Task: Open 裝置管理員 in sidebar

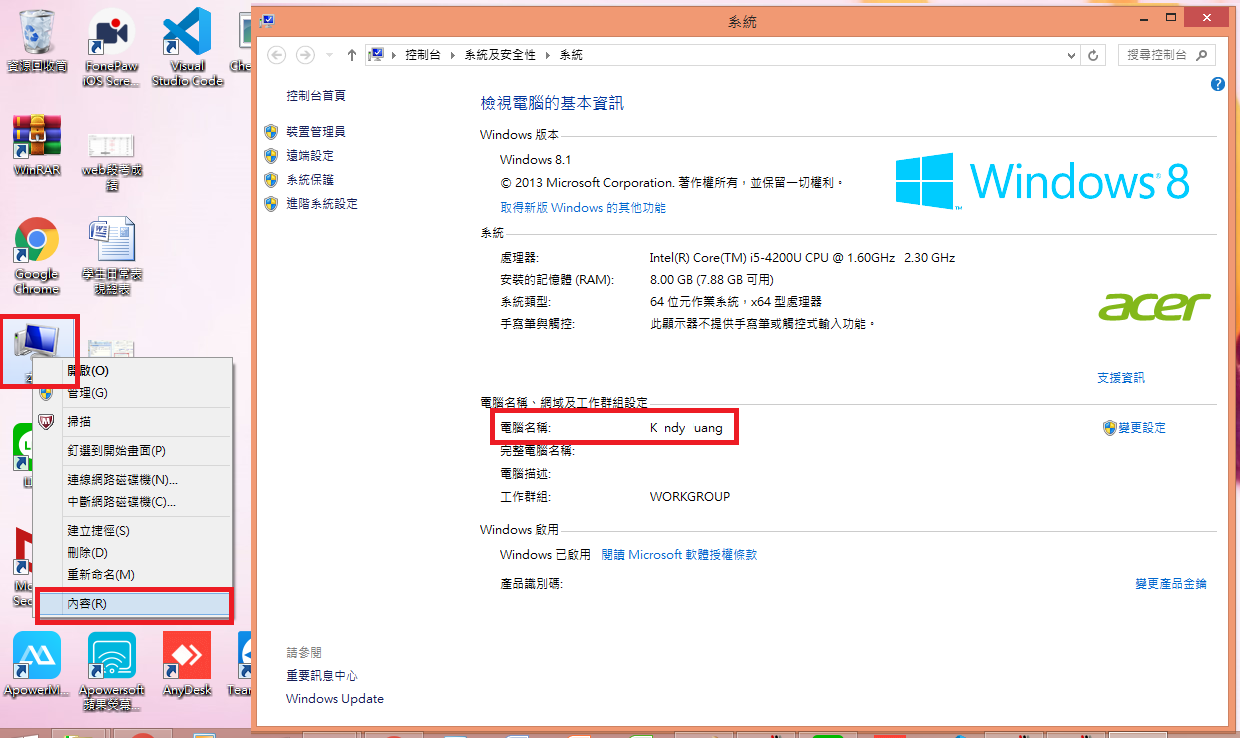Action: click(x=316, y=132)
